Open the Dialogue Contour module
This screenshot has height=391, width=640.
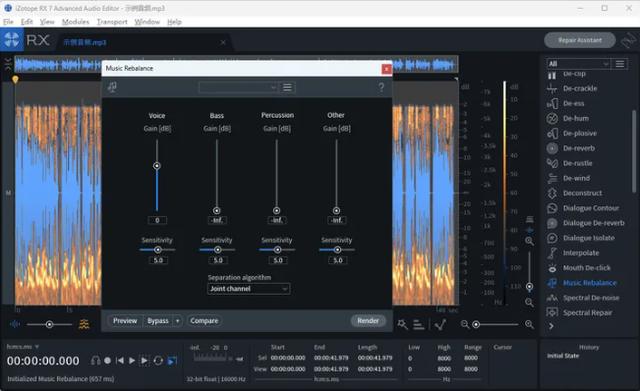tap(591, 208)
